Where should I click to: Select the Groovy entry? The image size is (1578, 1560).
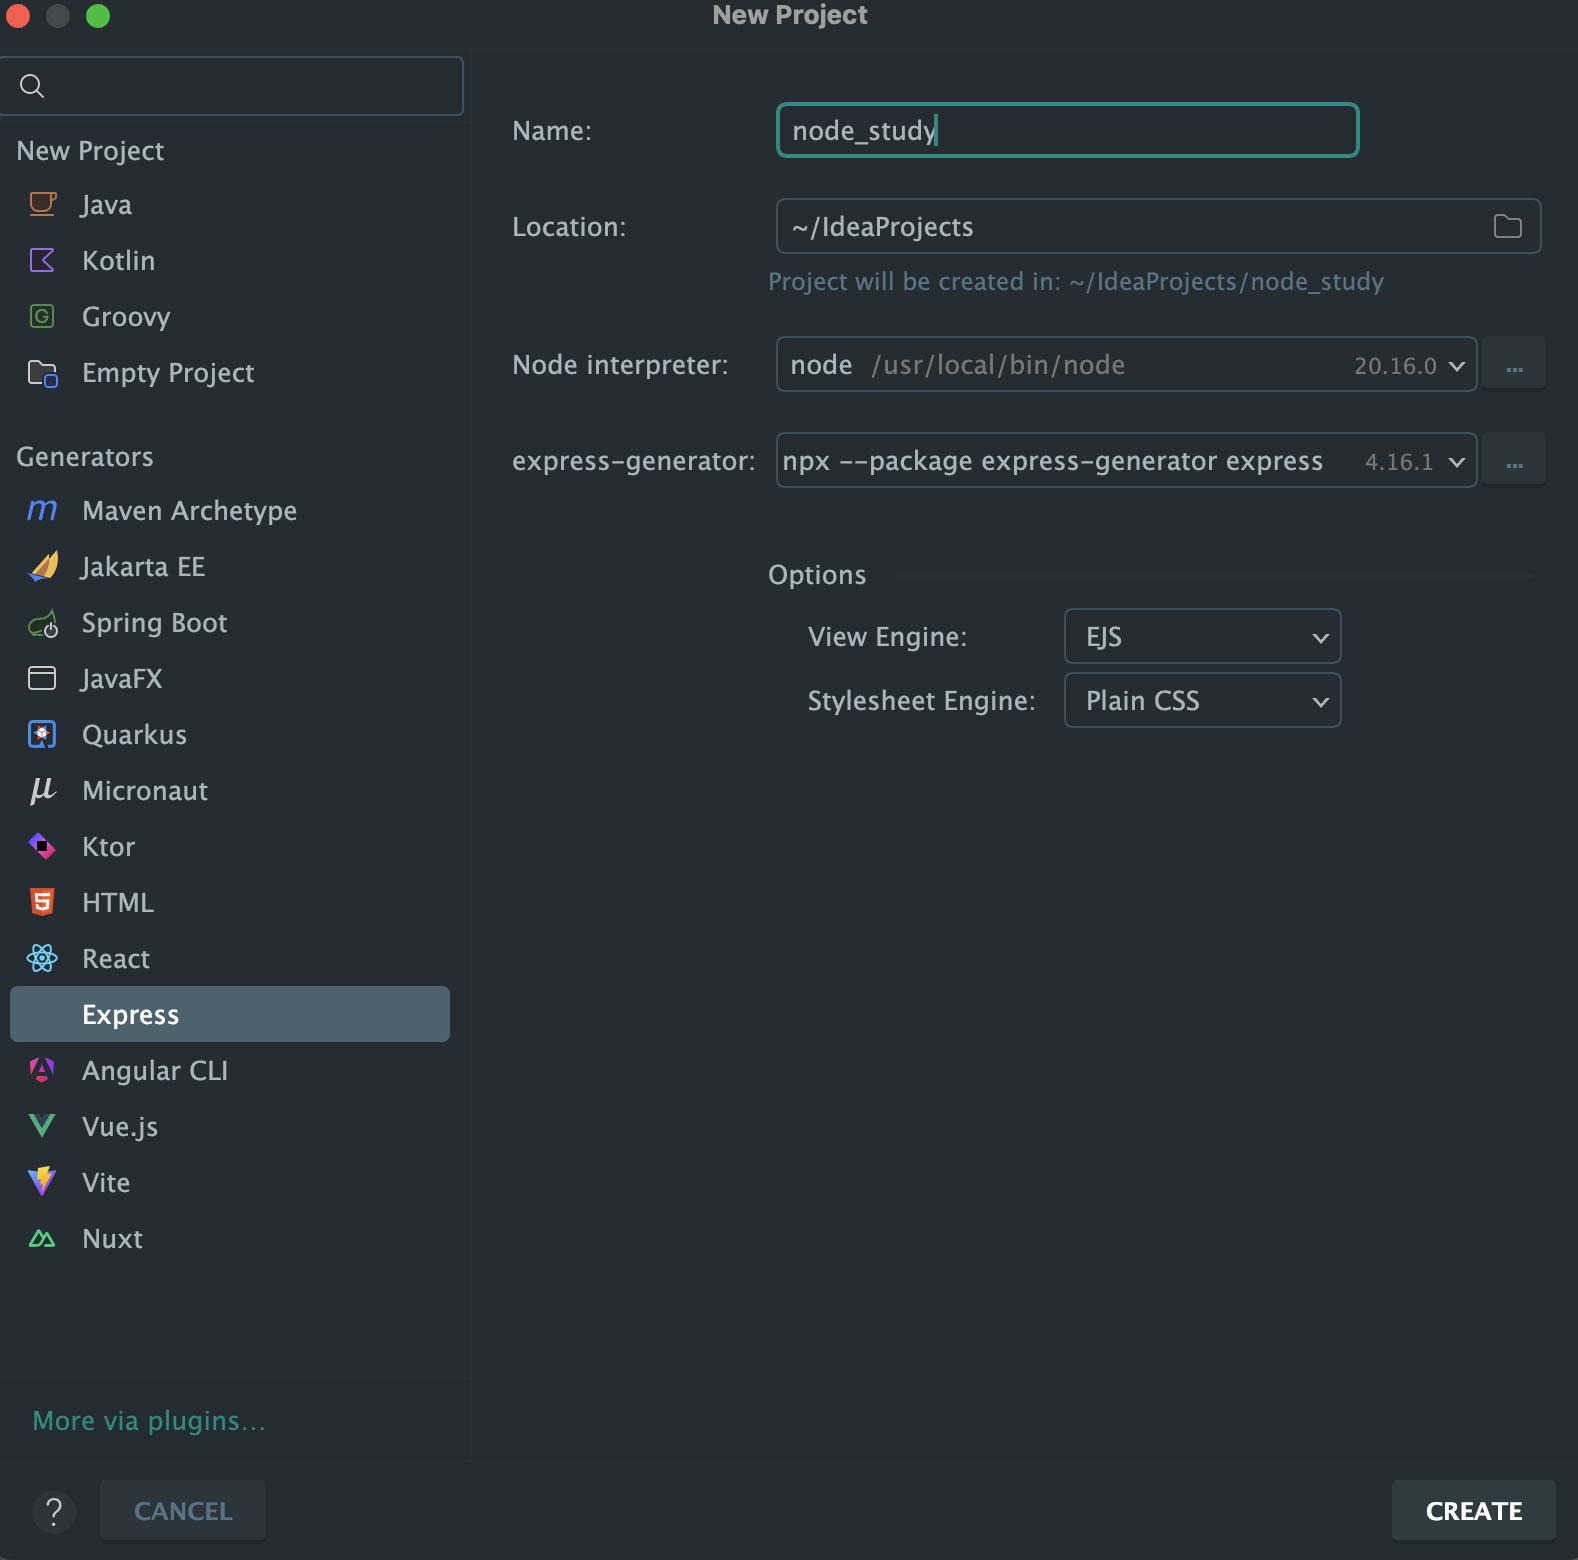(x=230, y=316)
